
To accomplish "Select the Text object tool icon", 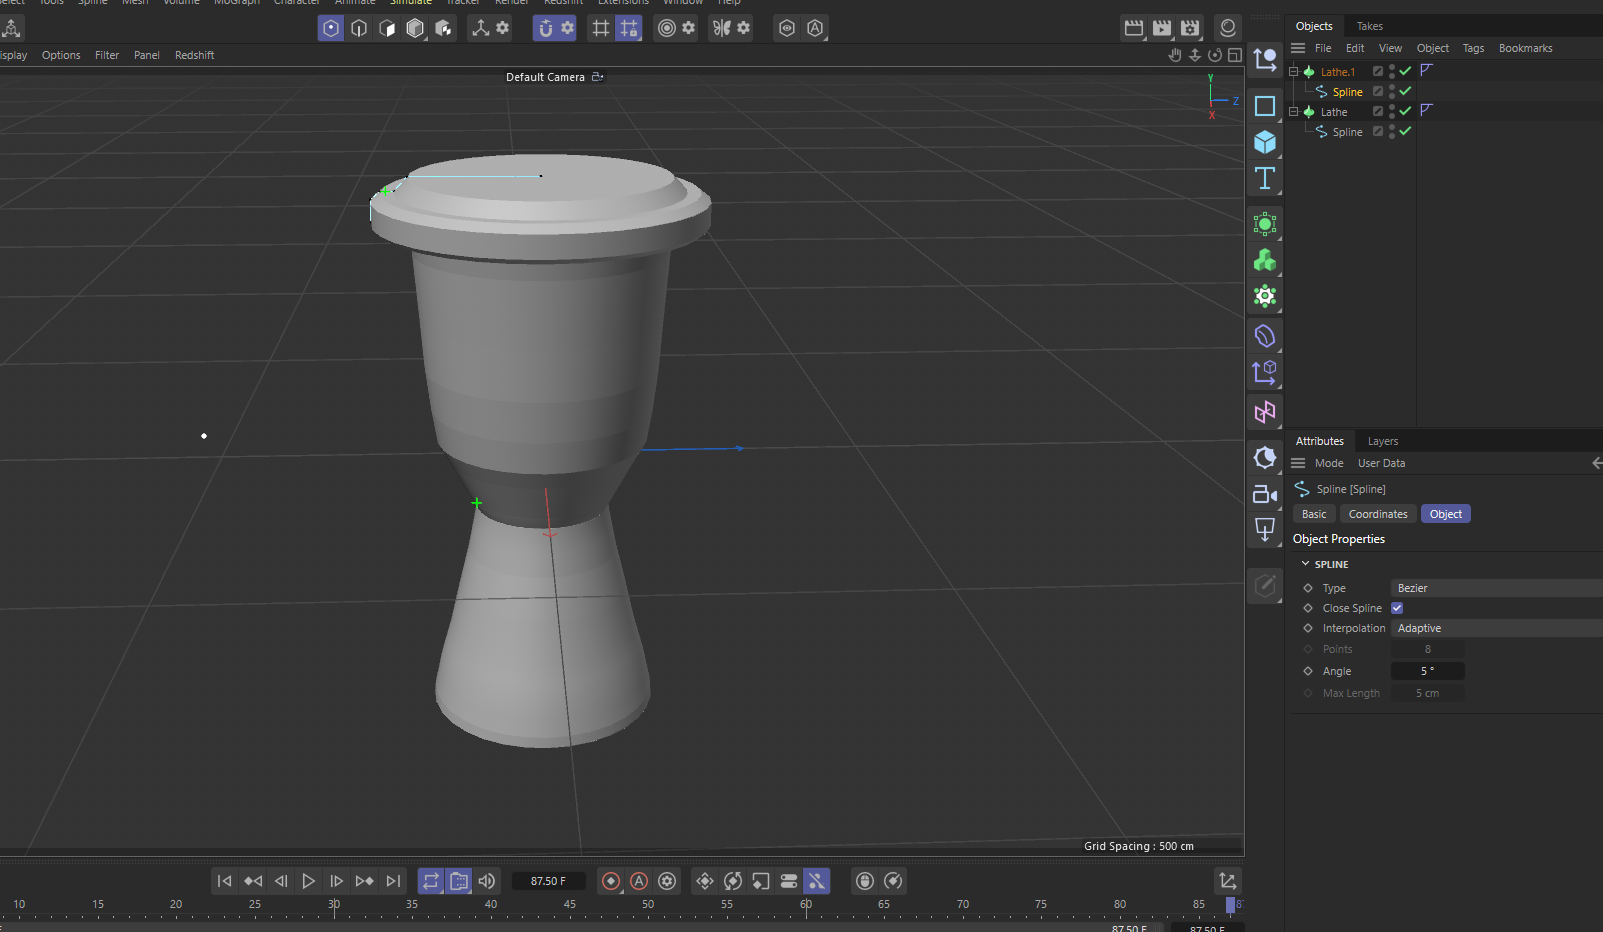I will pos(1265,179).
